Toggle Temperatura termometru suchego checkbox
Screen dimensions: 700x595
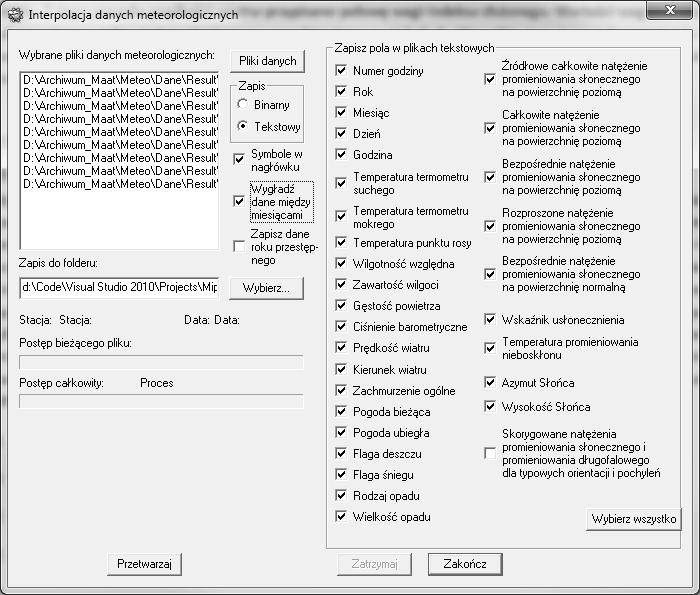click(341, 183)
